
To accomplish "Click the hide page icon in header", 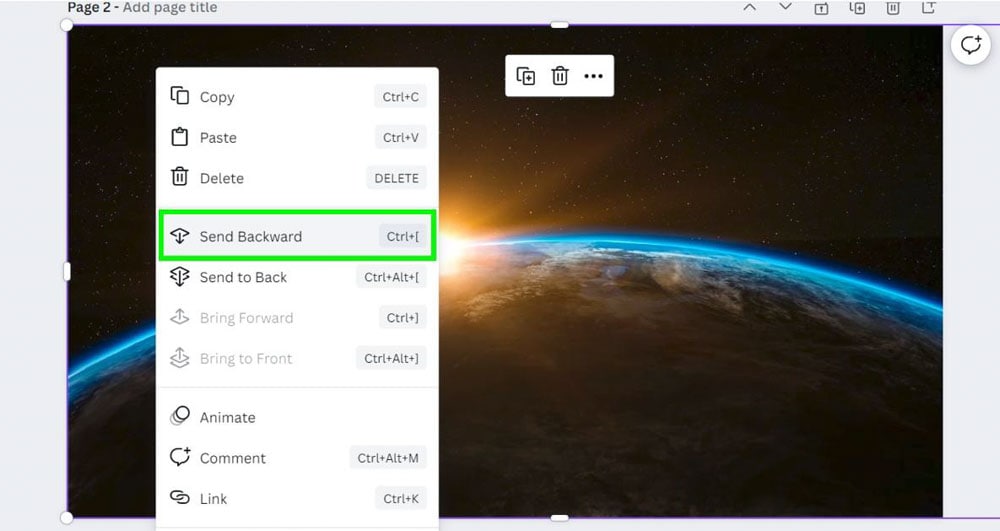I will coord(821,8).
